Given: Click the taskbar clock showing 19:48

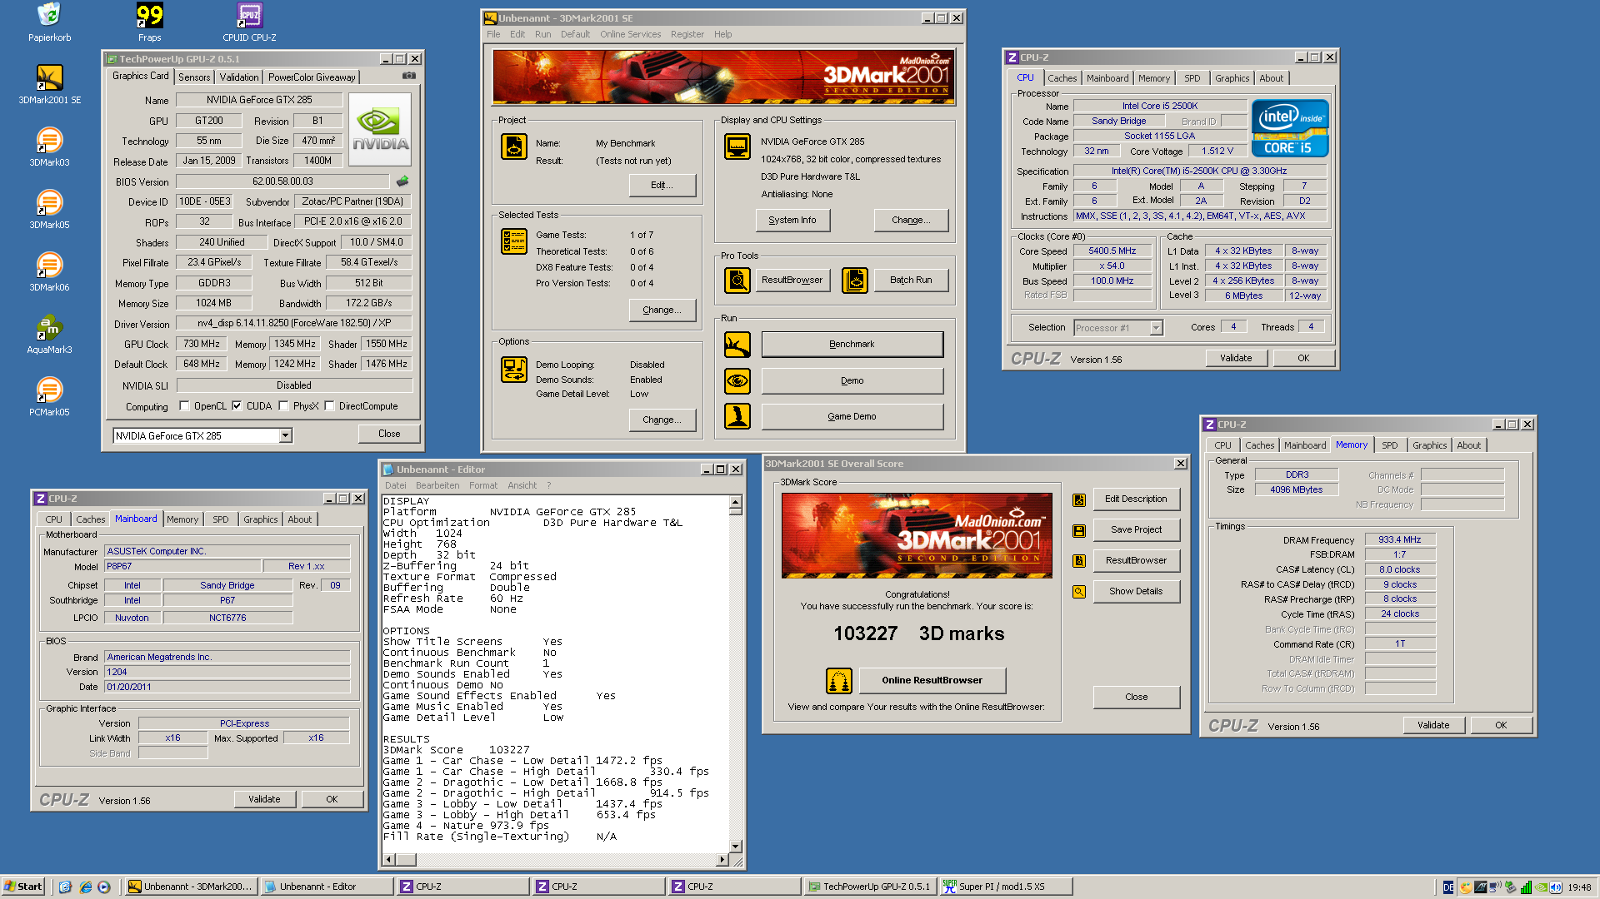Looking at the screenshot, I should (1579, 887).
